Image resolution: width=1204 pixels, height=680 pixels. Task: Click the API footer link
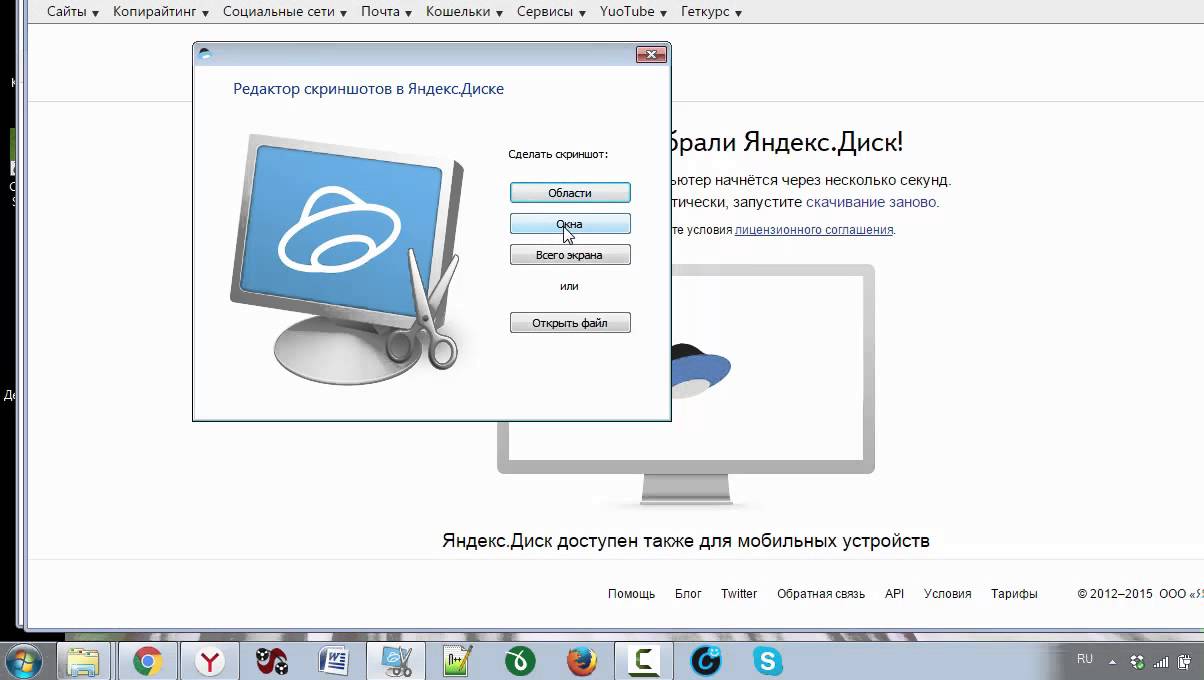pos(894,594)
